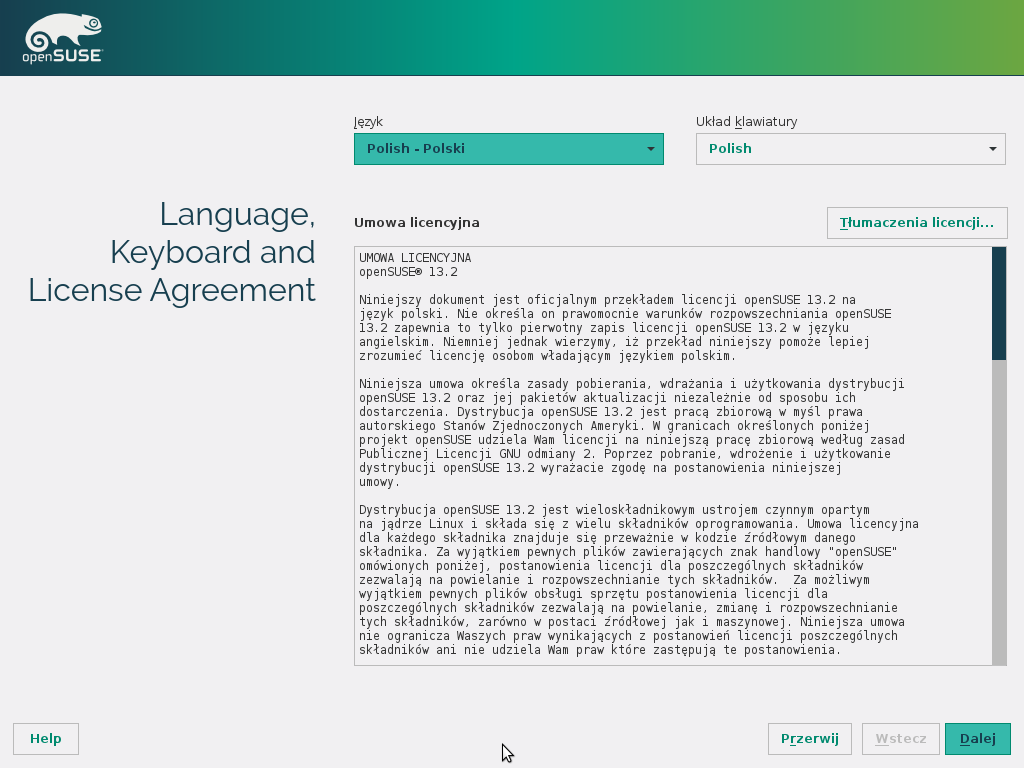
Task: Click the license scrollbar track below thumb
Action: [x=998, y=510]
